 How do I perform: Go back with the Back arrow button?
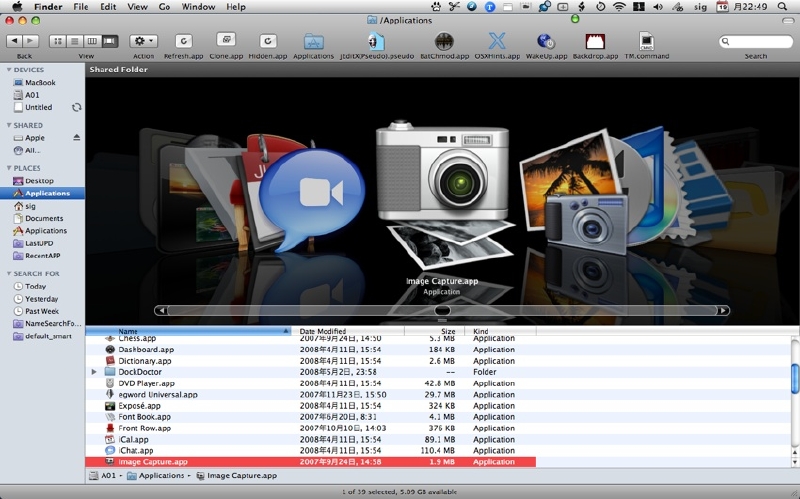pos(14,41)
